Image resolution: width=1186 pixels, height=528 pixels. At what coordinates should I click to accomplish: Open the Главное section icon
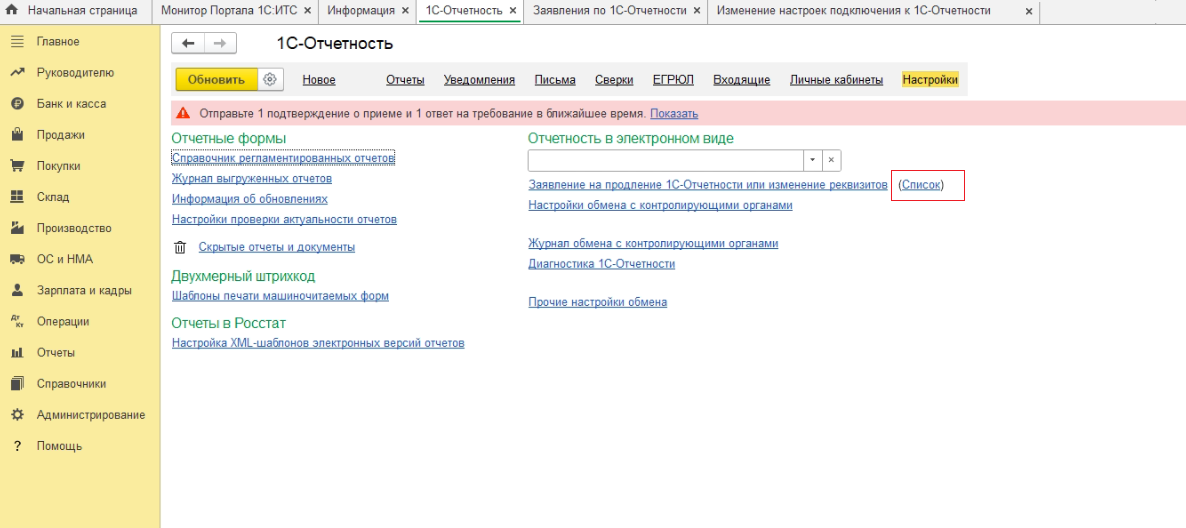[17, 42]
